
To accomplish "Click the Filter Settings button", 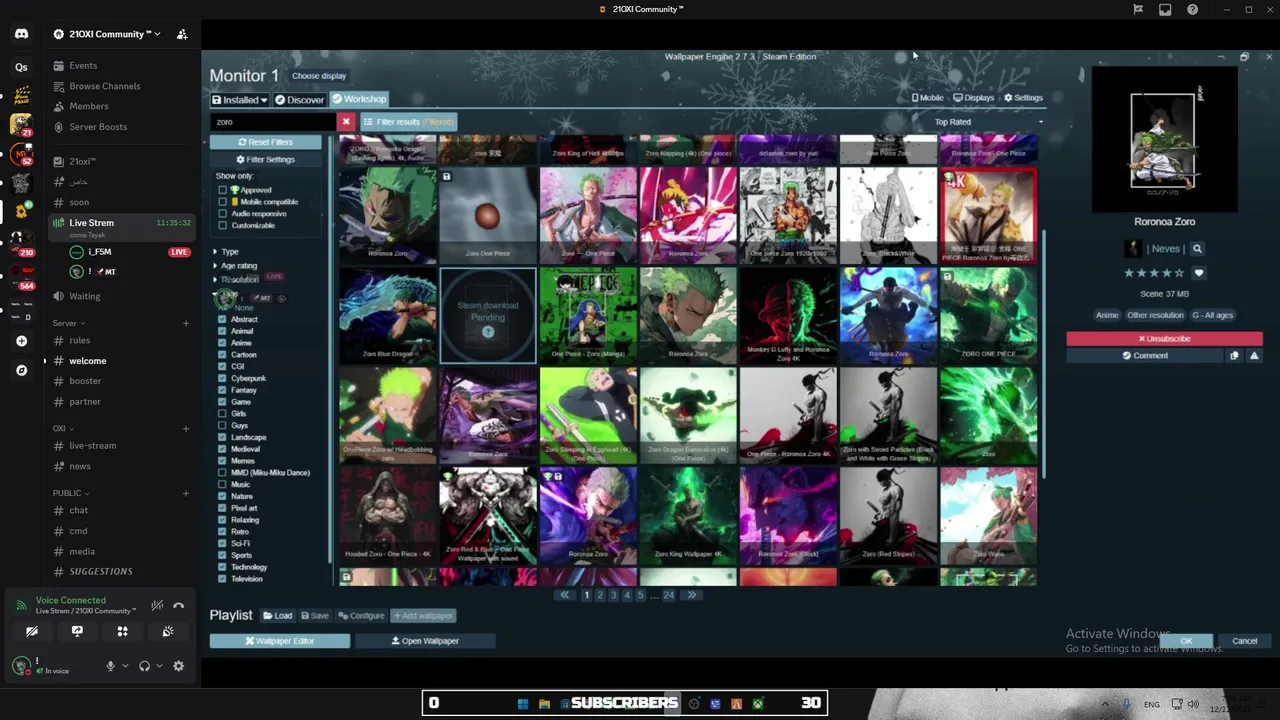I will tap(265, 160).
